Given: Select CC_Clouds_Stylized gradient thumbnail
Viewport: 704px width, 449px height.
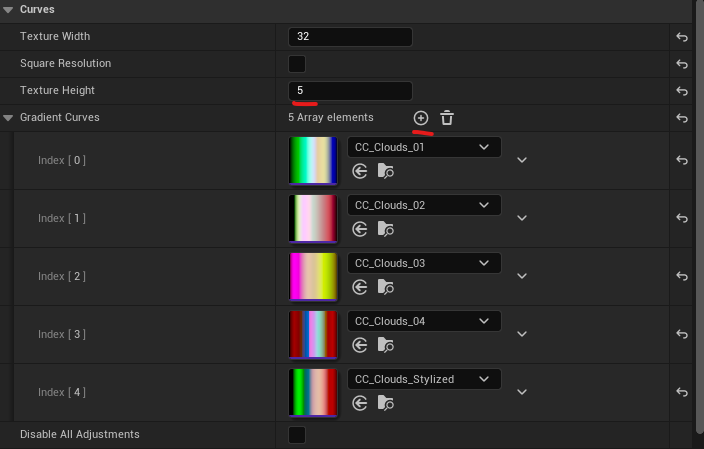Looking at the screenshot, I should [x=313, y=392].
